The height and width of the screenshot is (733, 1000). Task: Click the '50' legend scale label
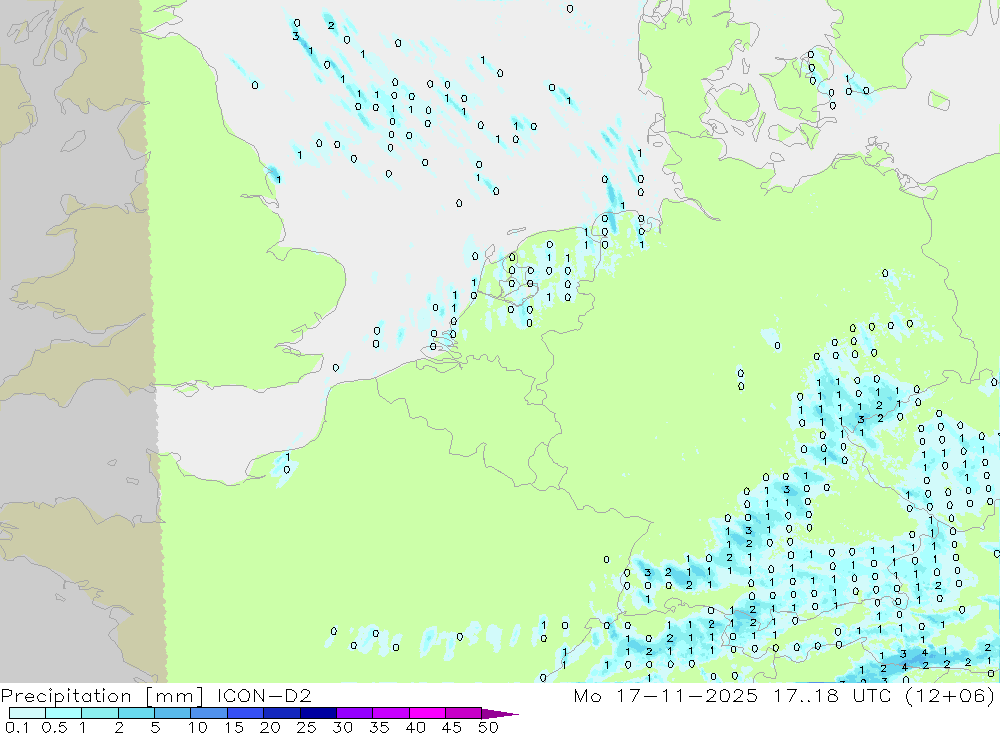click(488, 727)
